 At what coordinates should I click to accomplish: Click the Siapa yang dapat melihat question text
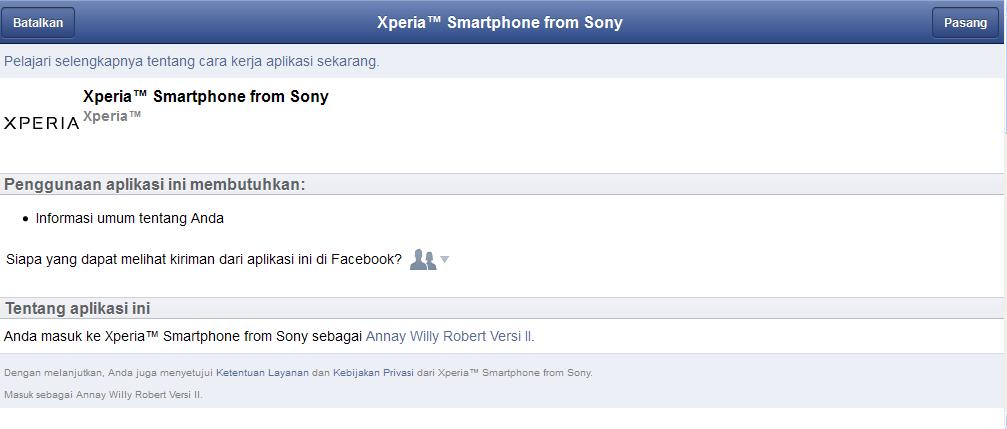click(x=203, y=260)
